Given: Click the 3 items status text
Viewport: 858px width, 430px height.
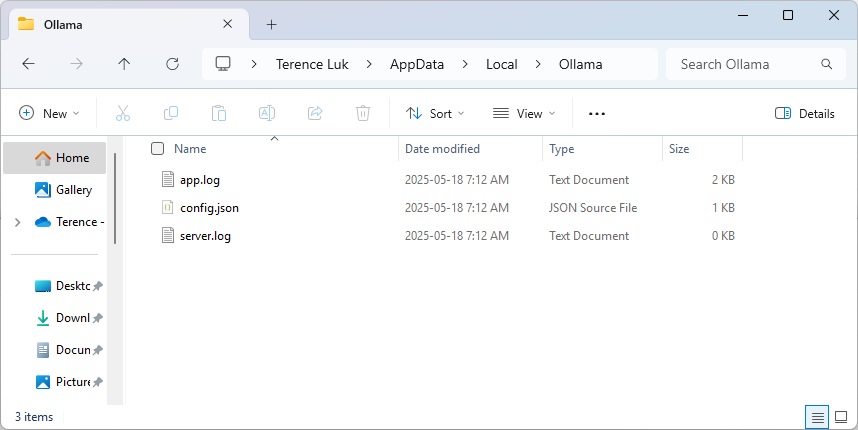Looking at the screenshot, I should pos(34,417).
